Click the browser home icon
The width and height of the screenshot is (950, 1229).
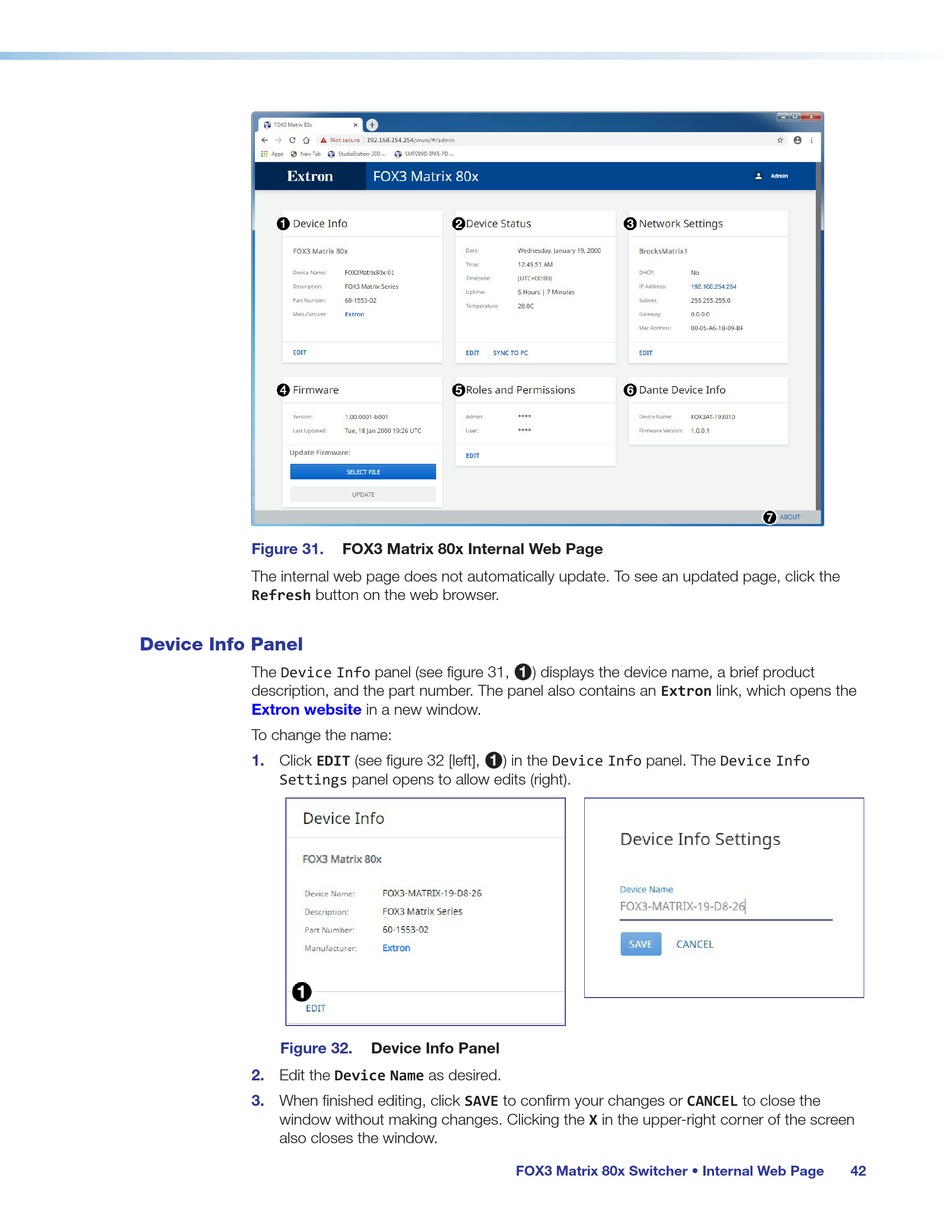pos(306,140)
